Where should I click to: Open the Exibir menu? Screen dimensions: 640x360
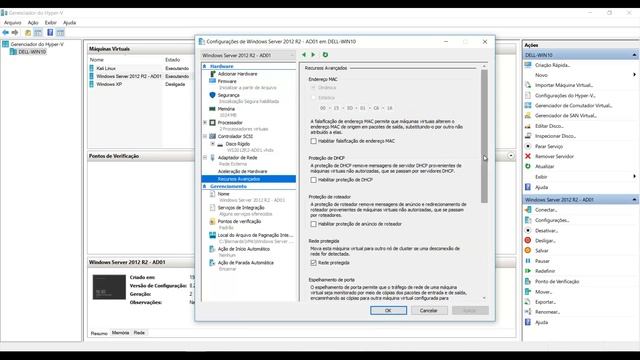pyautogui.click(x=51, y=23)
